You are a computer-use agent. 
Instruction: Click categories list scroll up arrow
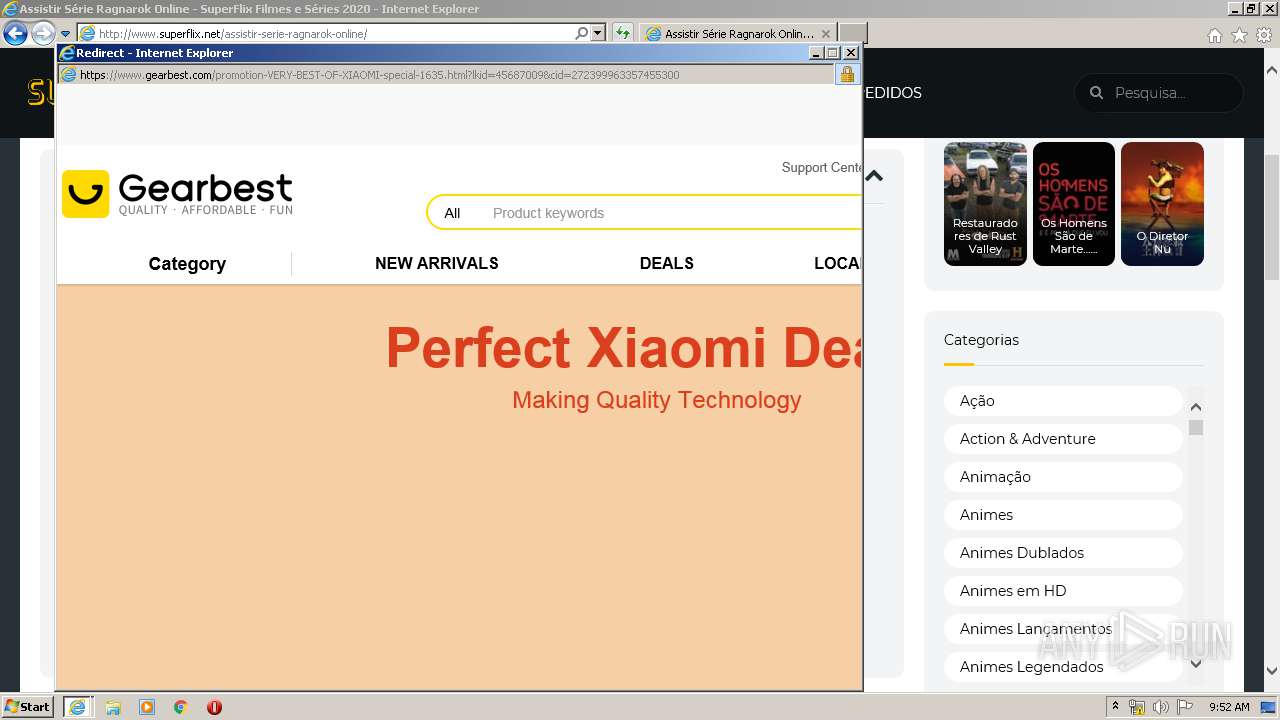[x=1195, y=407]
